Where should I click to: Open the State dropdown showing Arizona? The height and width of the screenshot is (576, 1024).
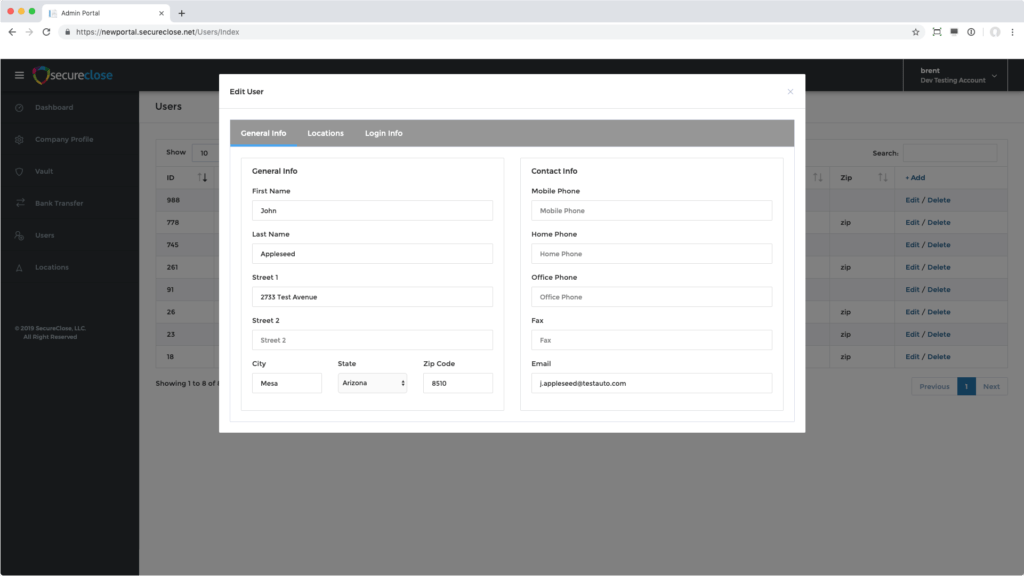coord(372,383)
